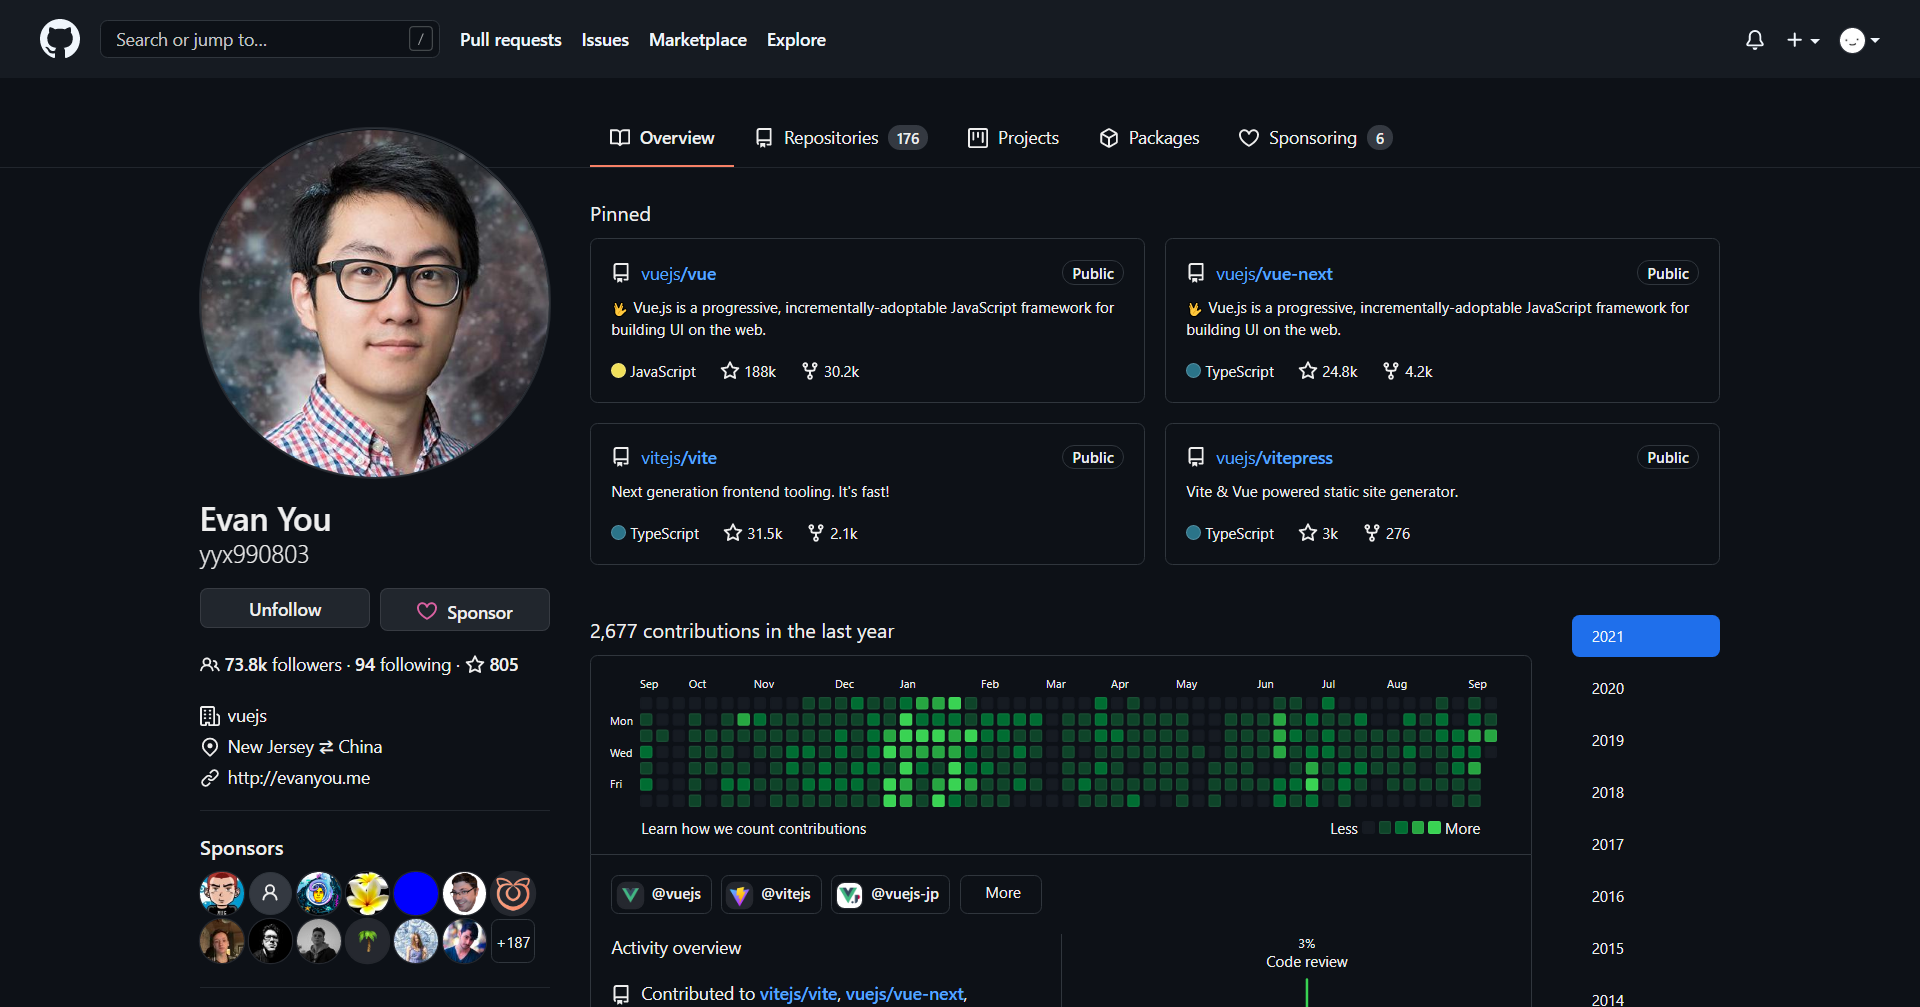This screenshot has width=1920, height=1007.
Task: Select year 2019 contributions
Action: coord(1646,740)
